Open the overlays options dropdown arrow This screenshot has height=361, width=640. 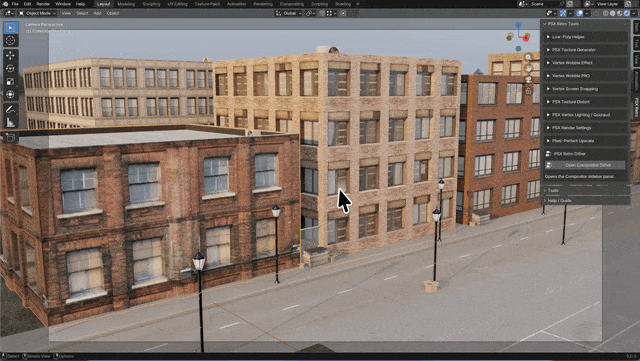(587, 13)
